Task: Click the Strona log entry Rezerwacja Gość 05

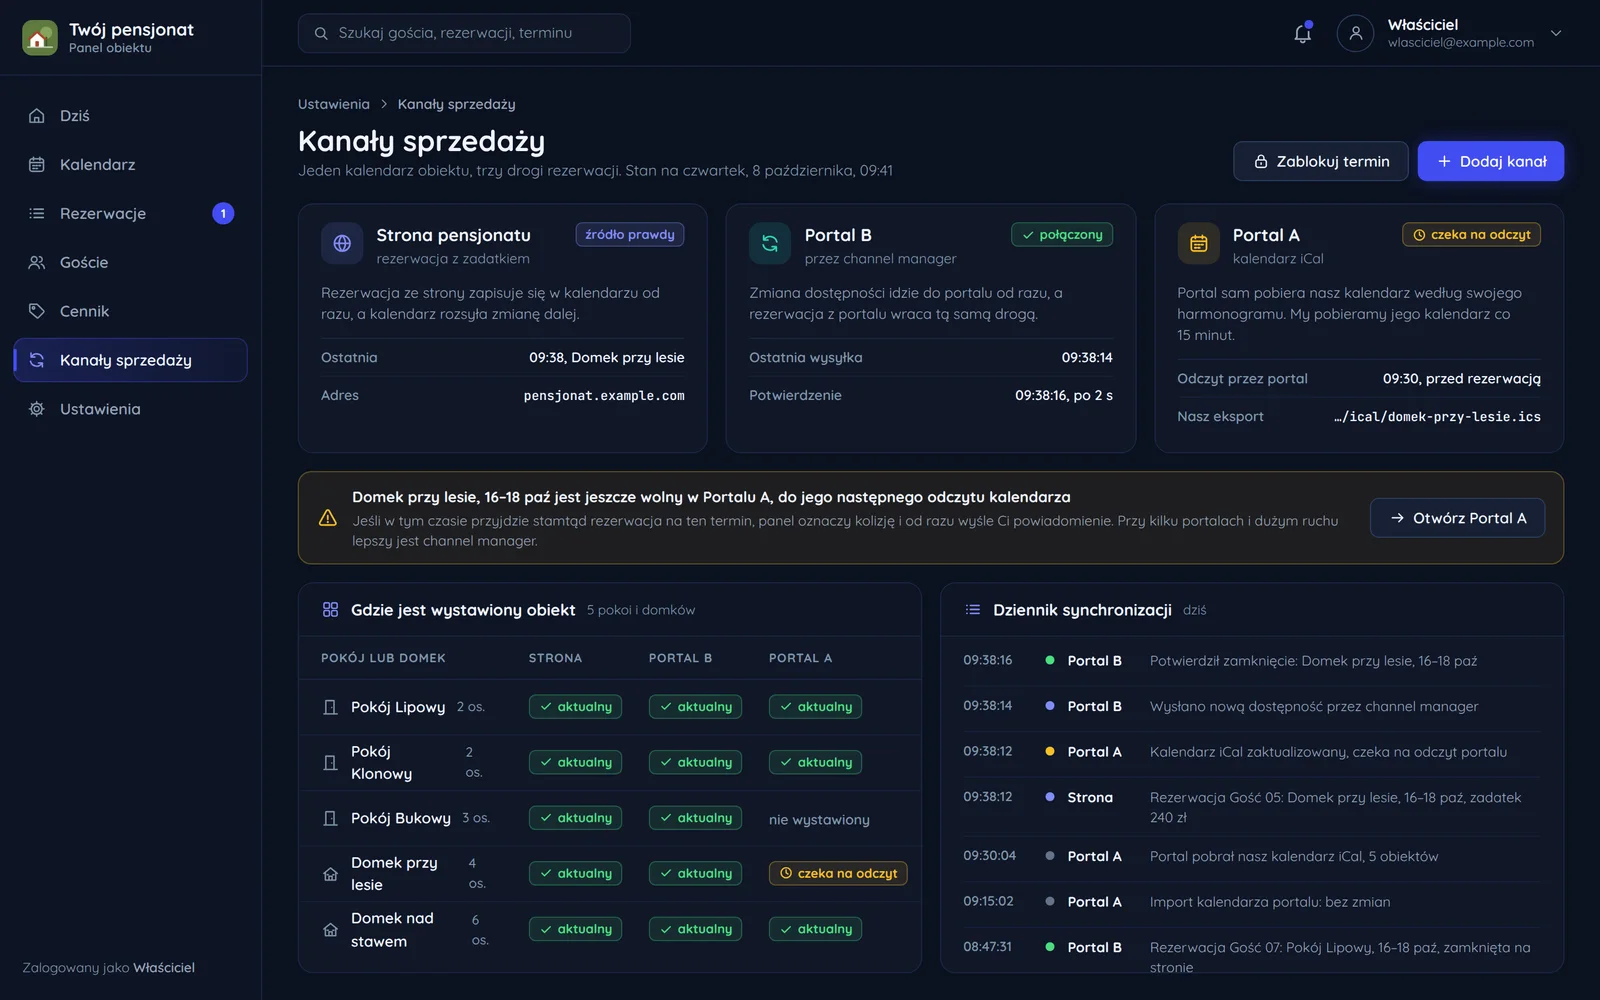Action: (x=1252, y=807)
